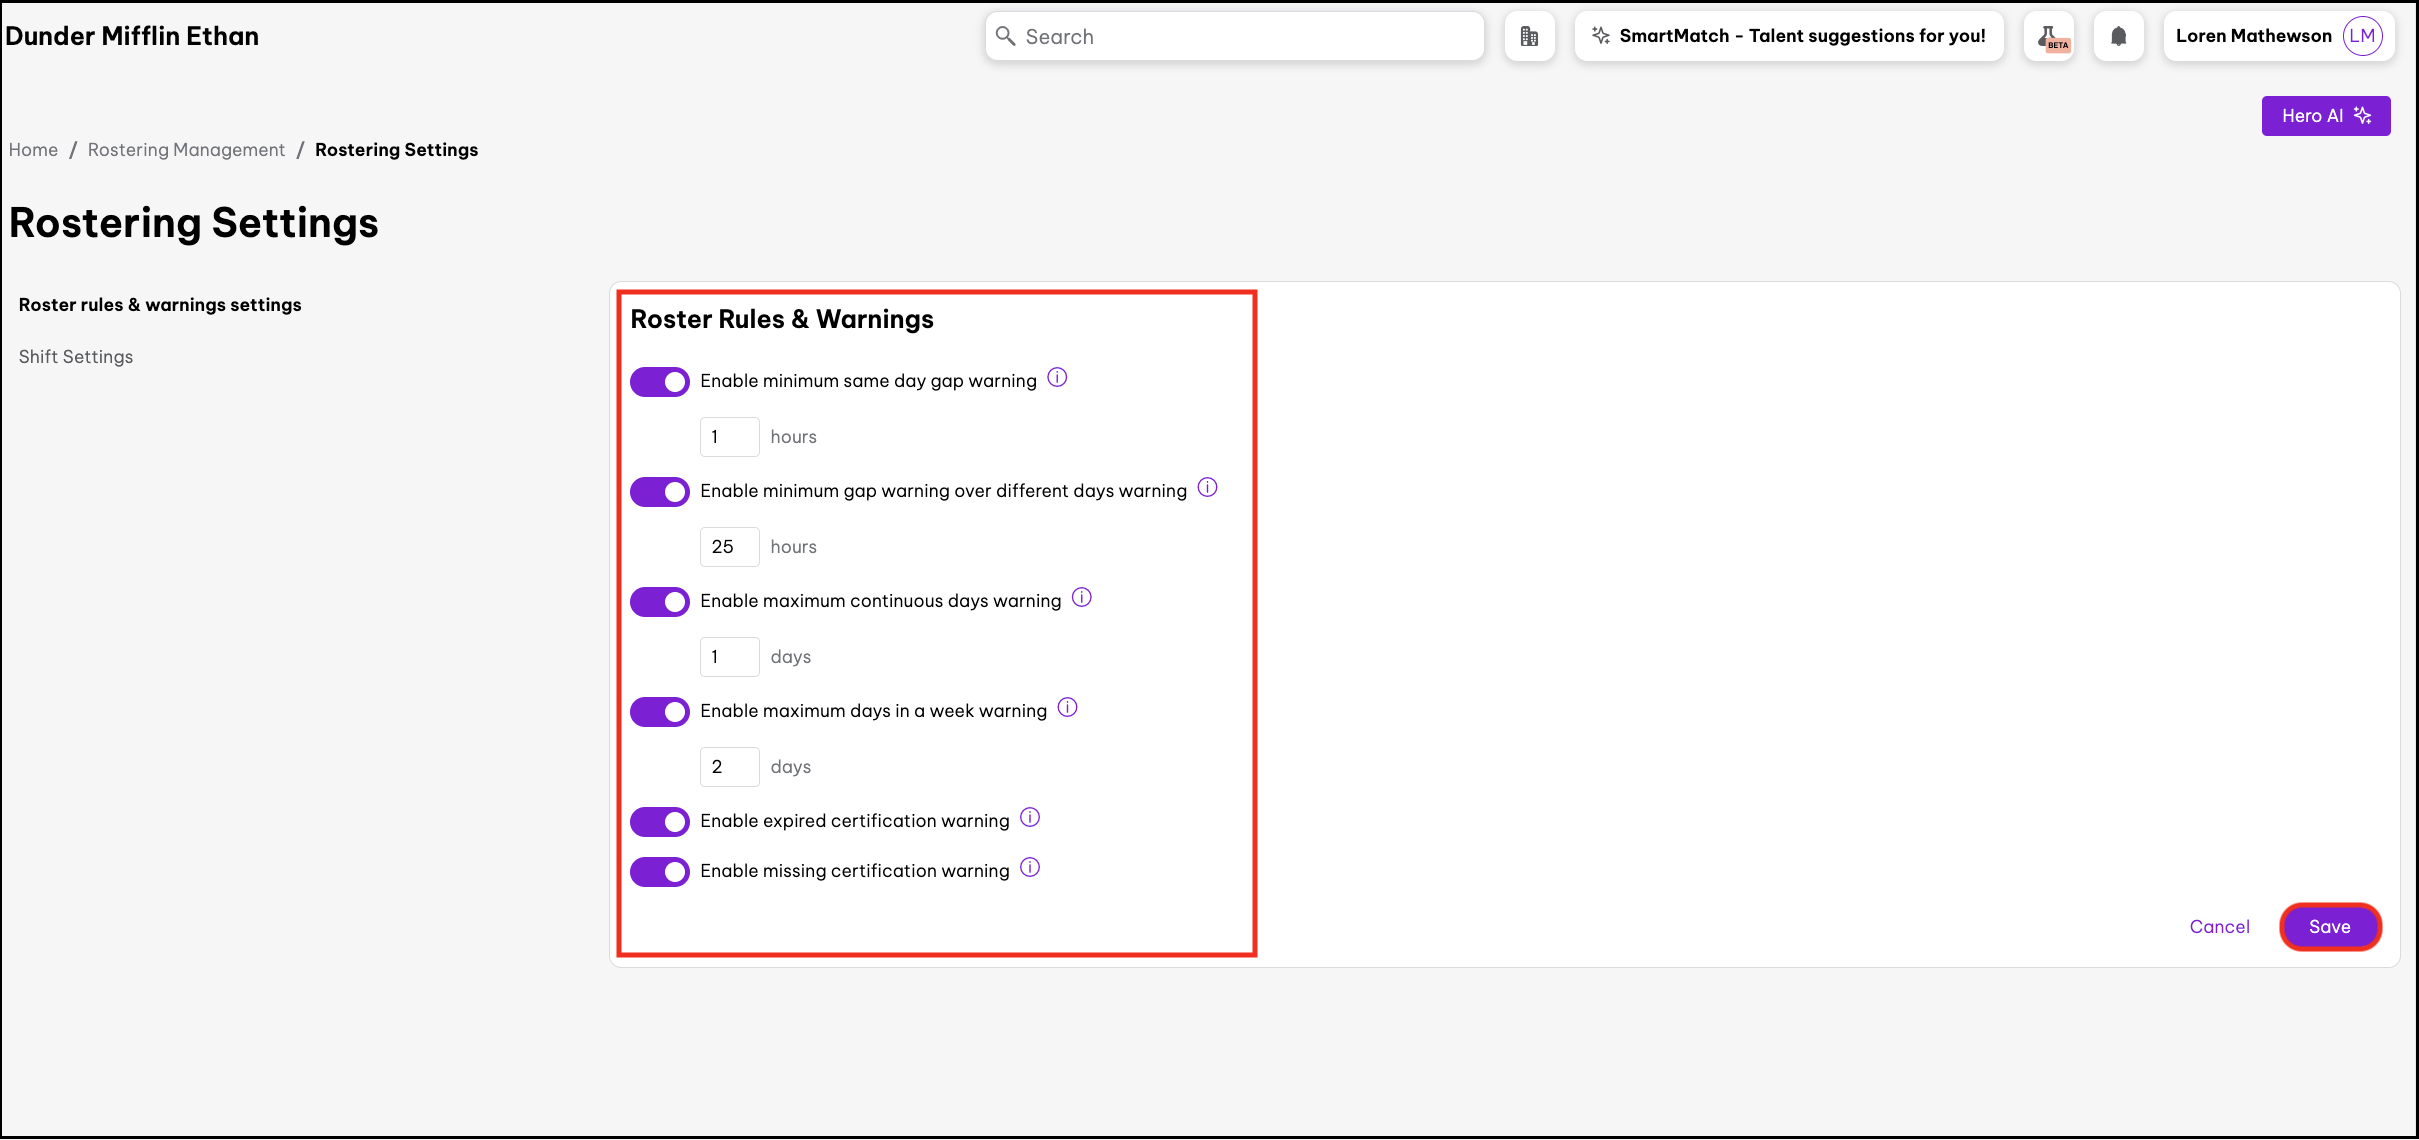This screenshot has width=2419, height=1140.
Task: Open Shift Settings section
Action: point(76,357)
